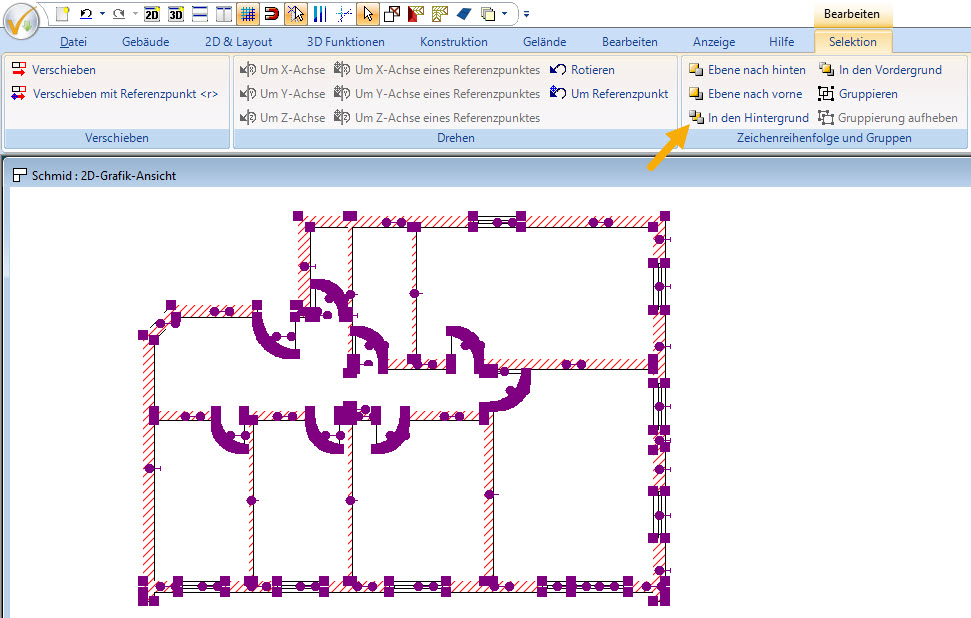Expand the stacked windows dropdown

pos(504,14)
